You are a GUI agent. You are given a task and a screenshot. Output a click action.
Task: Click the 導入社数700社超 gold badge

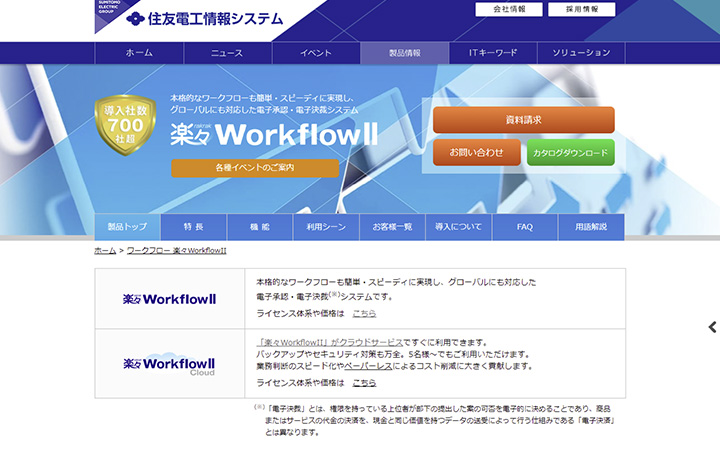(125, 125)
